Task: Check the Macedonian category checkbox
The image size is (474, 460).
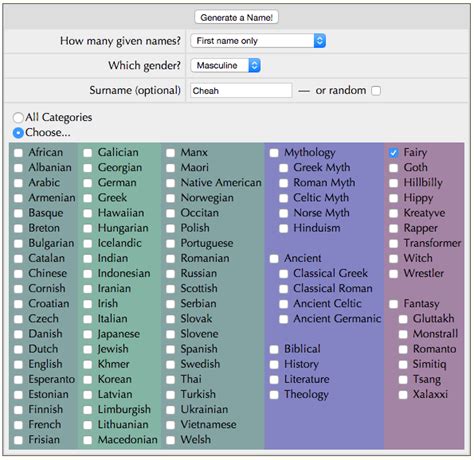Action: click(88, 440)
